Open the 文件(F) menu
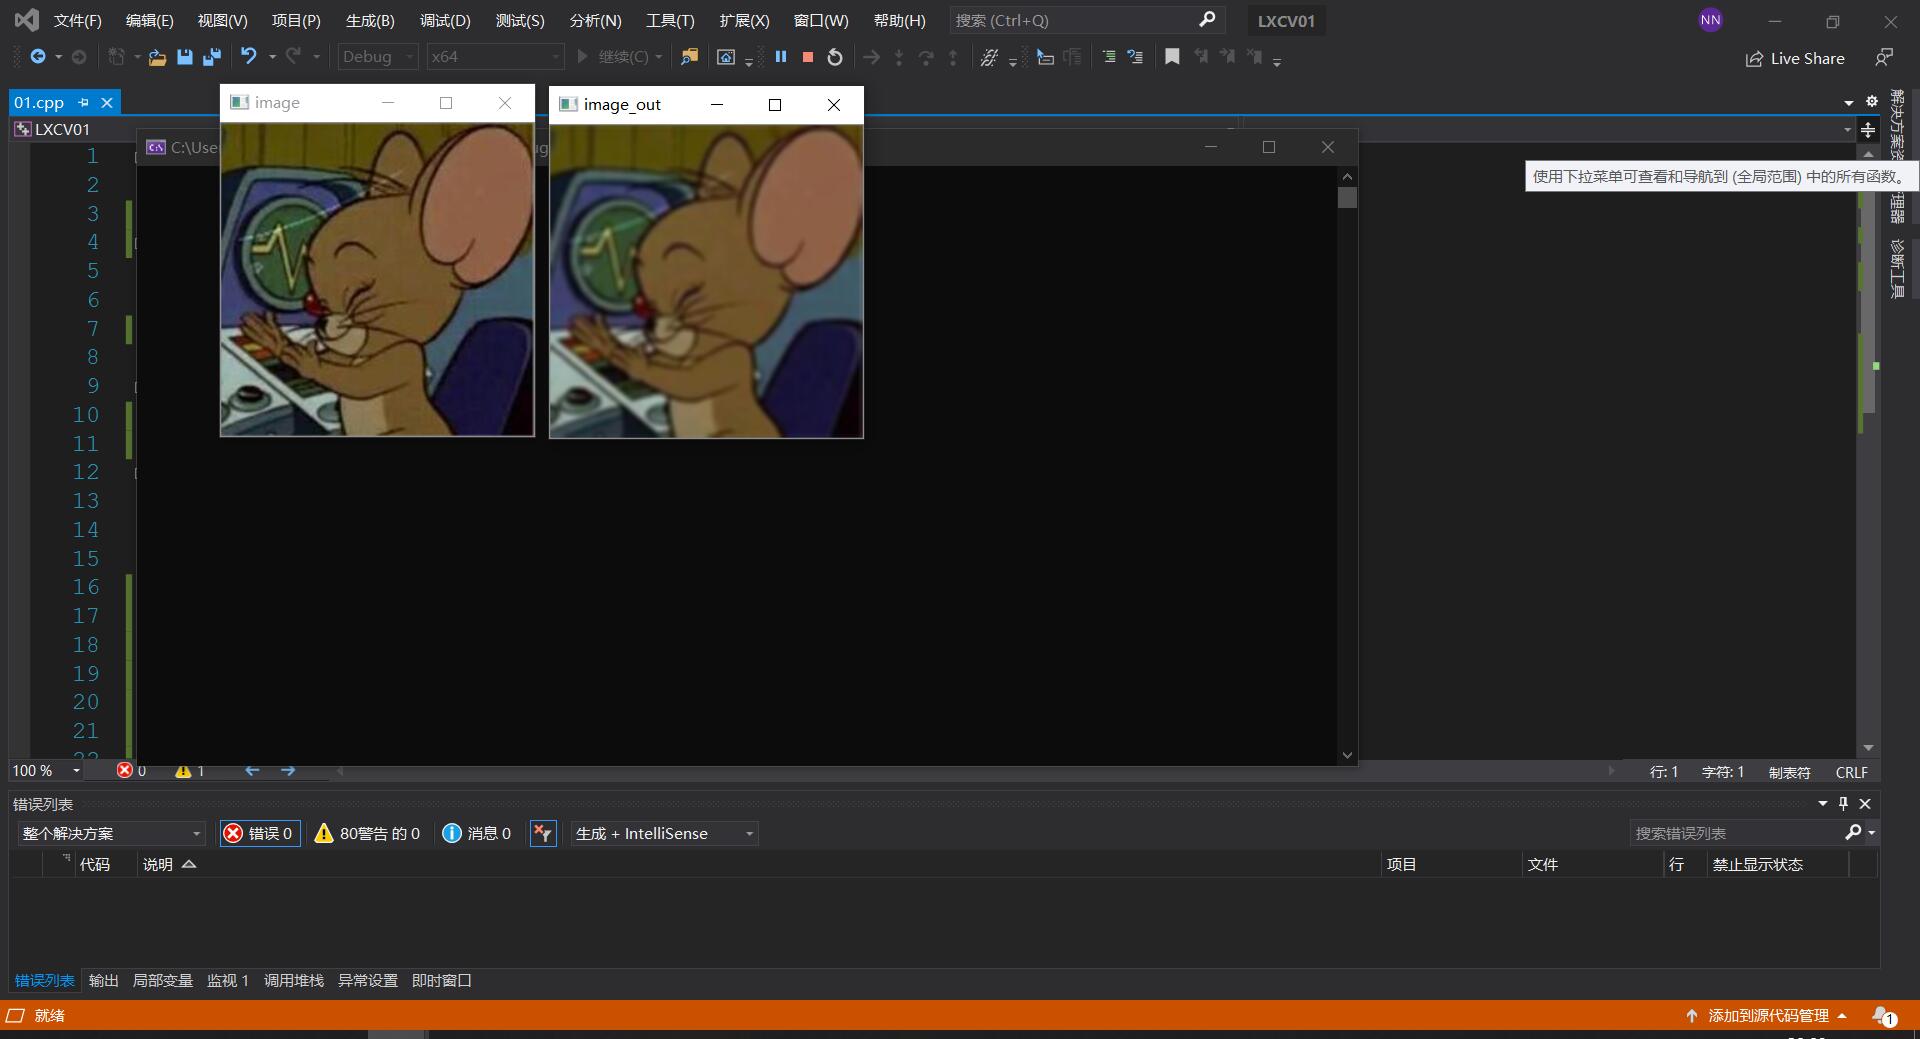Screen dimensions: 1920x1039 tap(78, 20)
